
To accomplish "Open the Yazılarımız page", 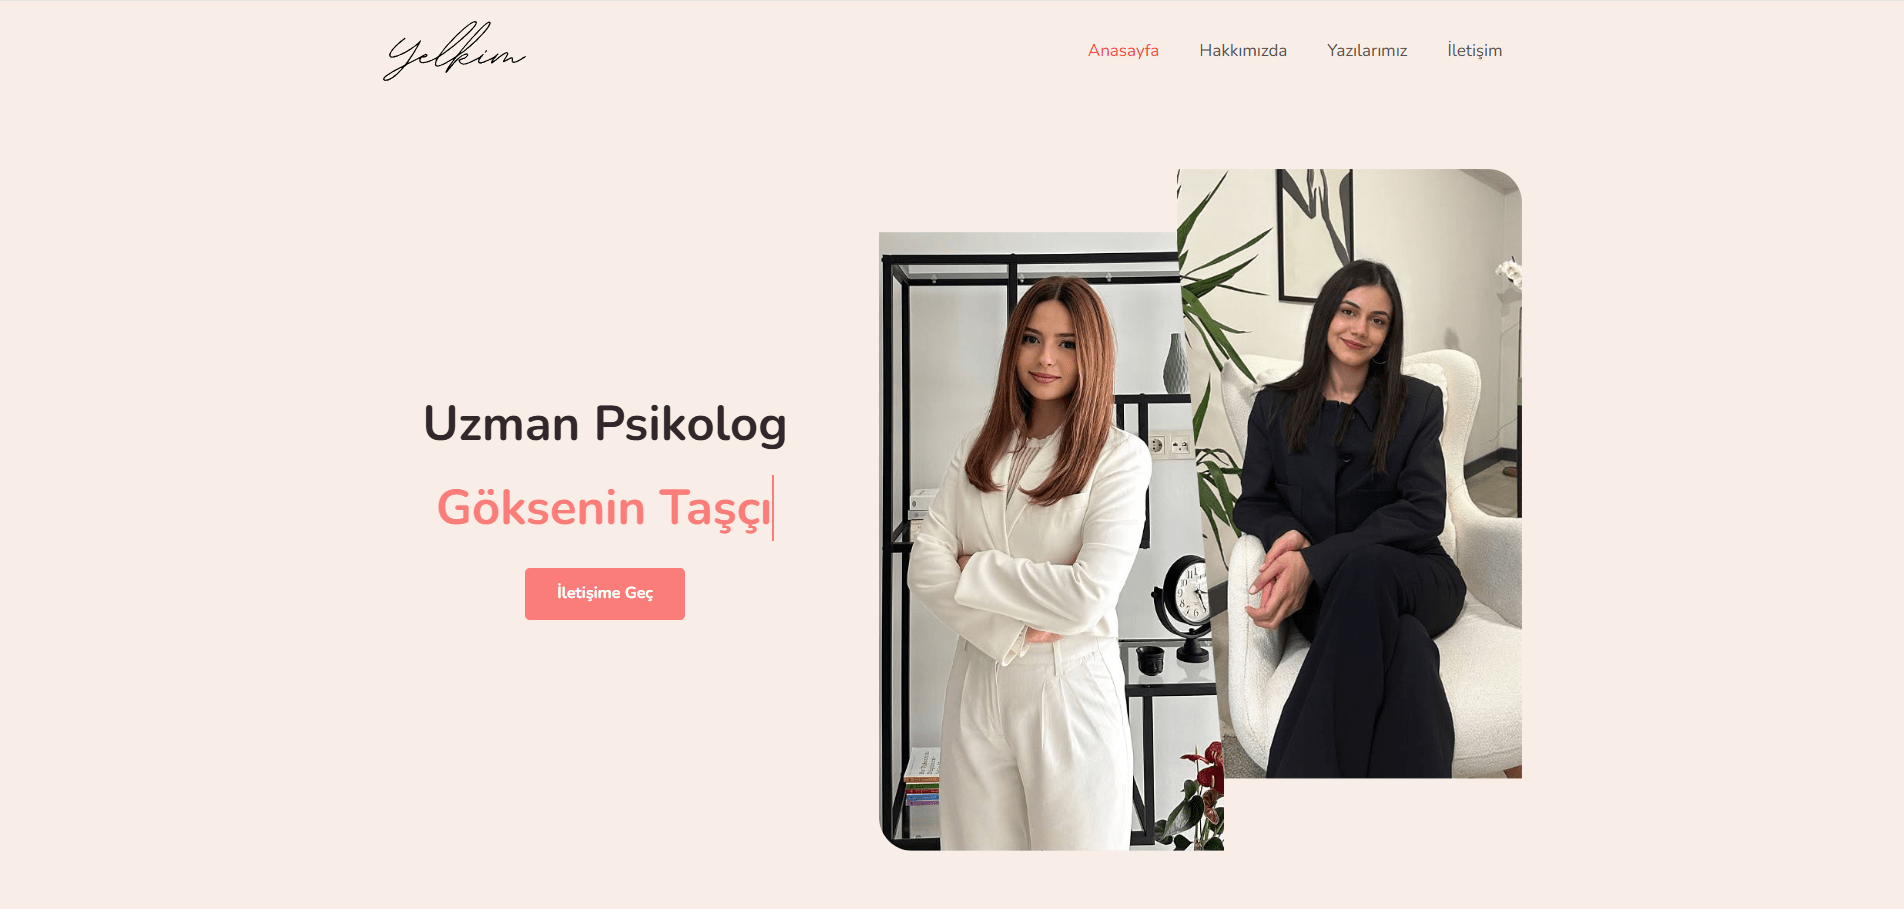I will pyautogui.click(x=1367, y=50).
